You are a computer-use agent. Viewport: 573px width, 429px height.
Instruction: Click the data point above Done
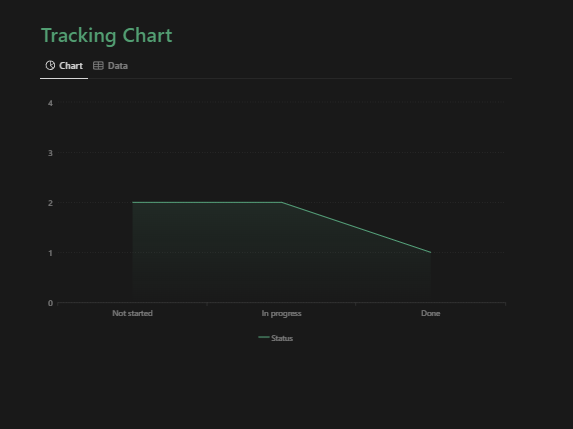(431, 252)
